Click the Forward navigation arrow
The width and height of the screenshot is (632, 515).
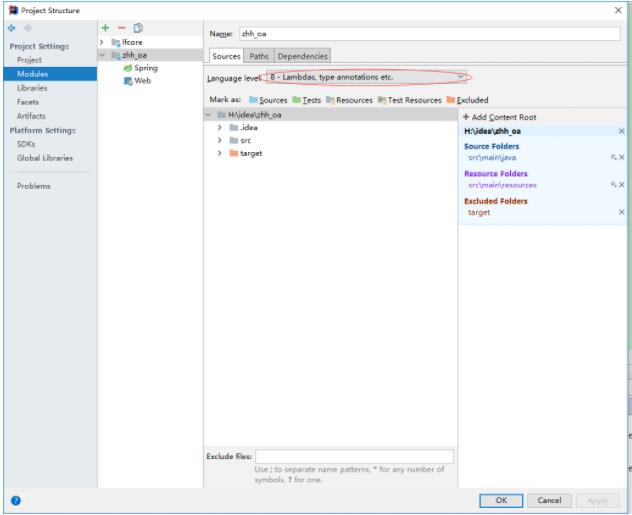click(x=28, y=28)
